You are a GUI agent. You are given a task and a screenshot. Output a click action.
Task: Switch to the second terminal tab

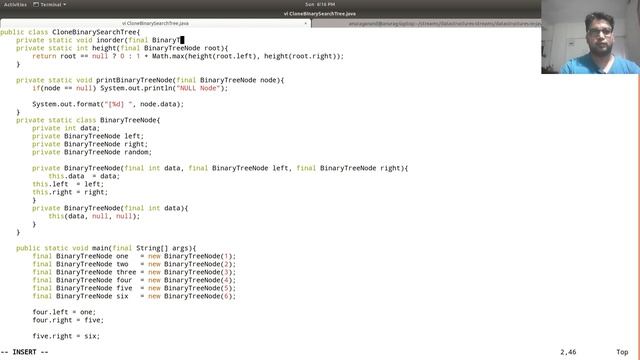click(x=427, y=24)
